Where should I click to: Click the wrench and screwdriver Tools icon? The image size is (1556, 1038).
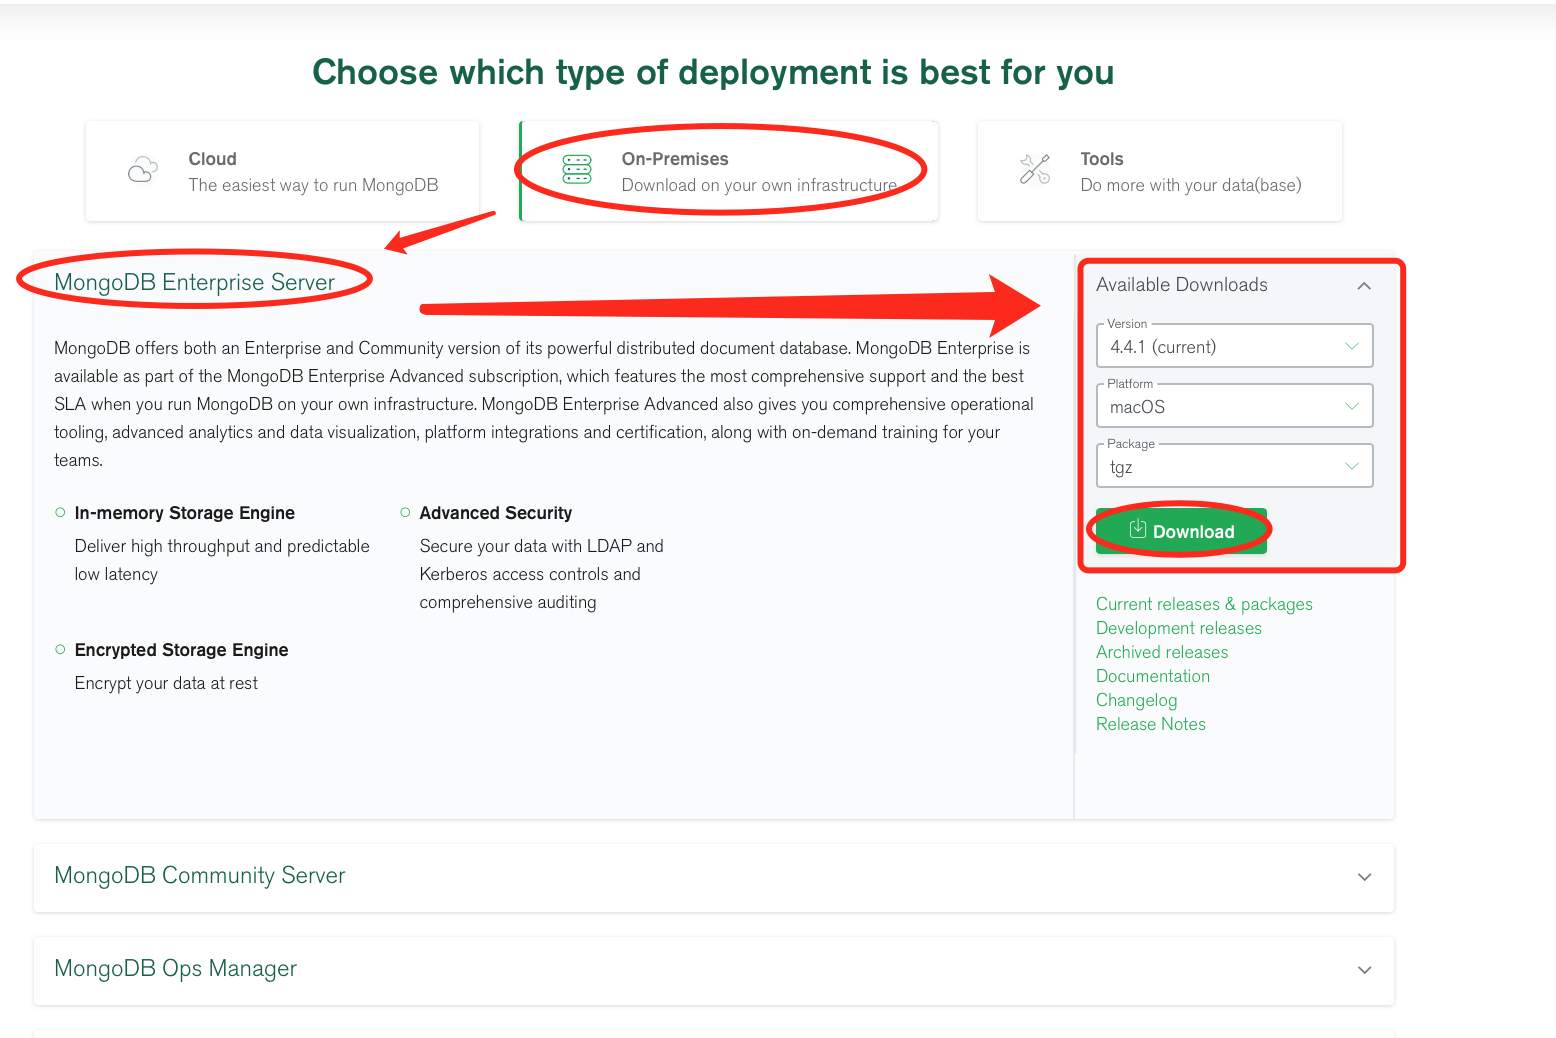click(1035, 170)
